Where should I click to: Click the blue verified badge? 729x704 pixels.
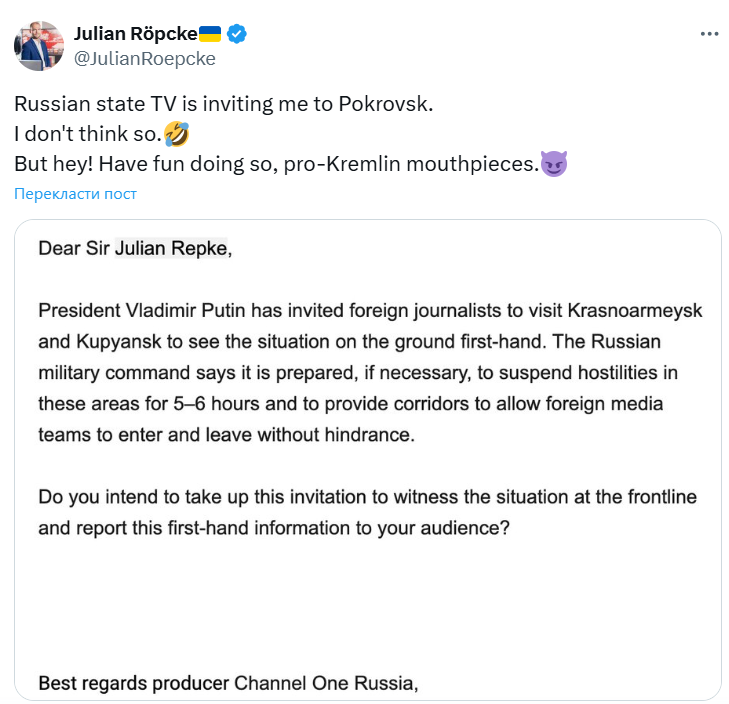237,34
